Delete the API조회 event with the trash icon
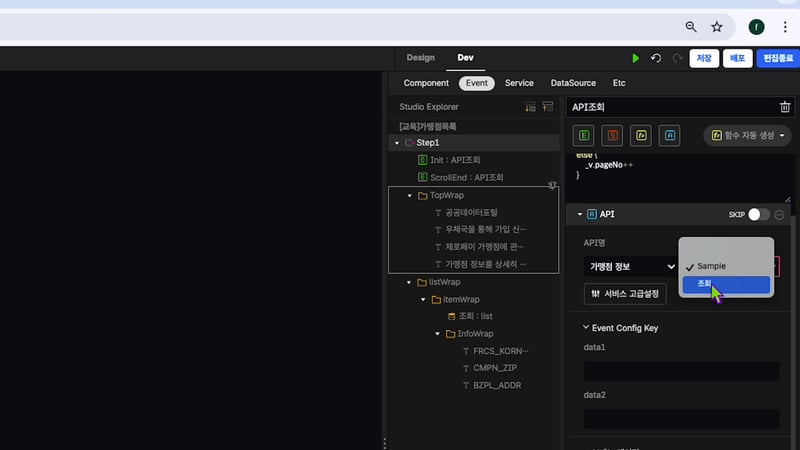Image resolution: width=800 pixels, height=450 pixels. click(785, 107)
